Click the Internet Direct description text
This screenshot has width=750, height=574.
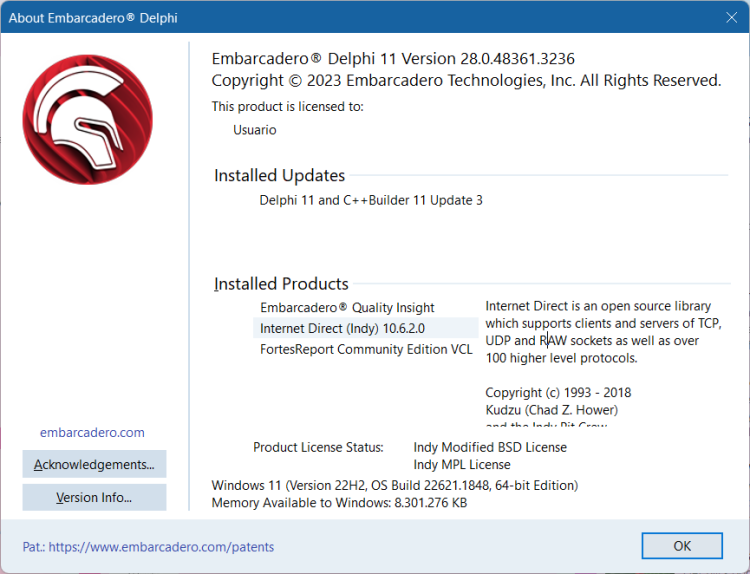603,332
